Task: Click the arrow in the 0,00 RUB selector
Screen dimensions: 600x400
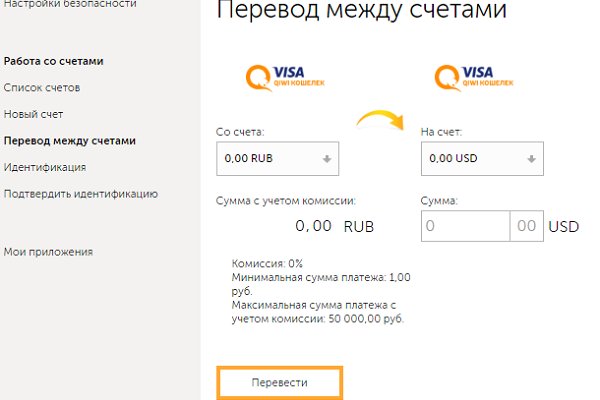Action: pos(327,158)
